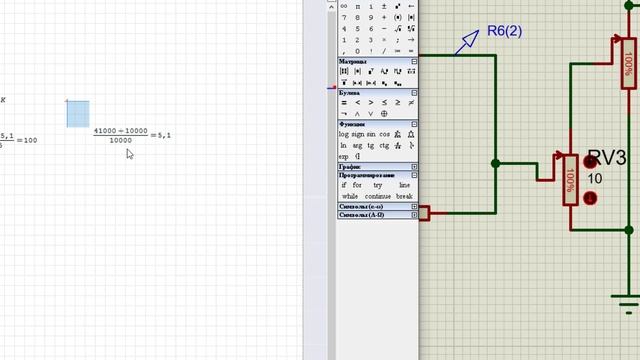Insert absolute value template
Image resolution: width=640 pixels, height=360 pixels.
(411, 18)
